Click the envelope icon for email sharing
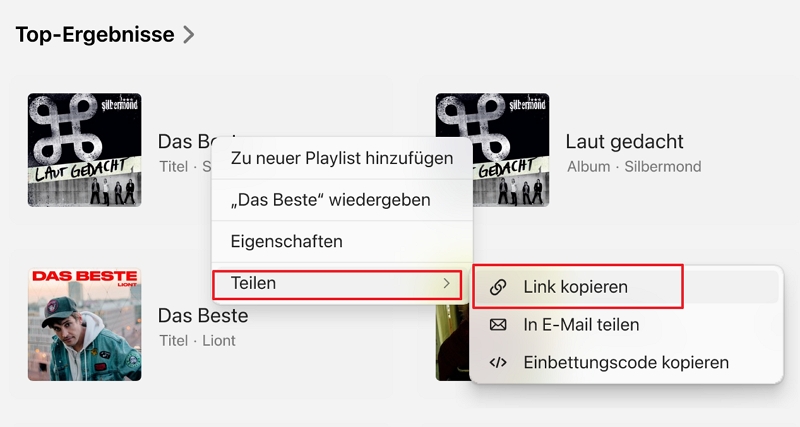 point(498,325)
